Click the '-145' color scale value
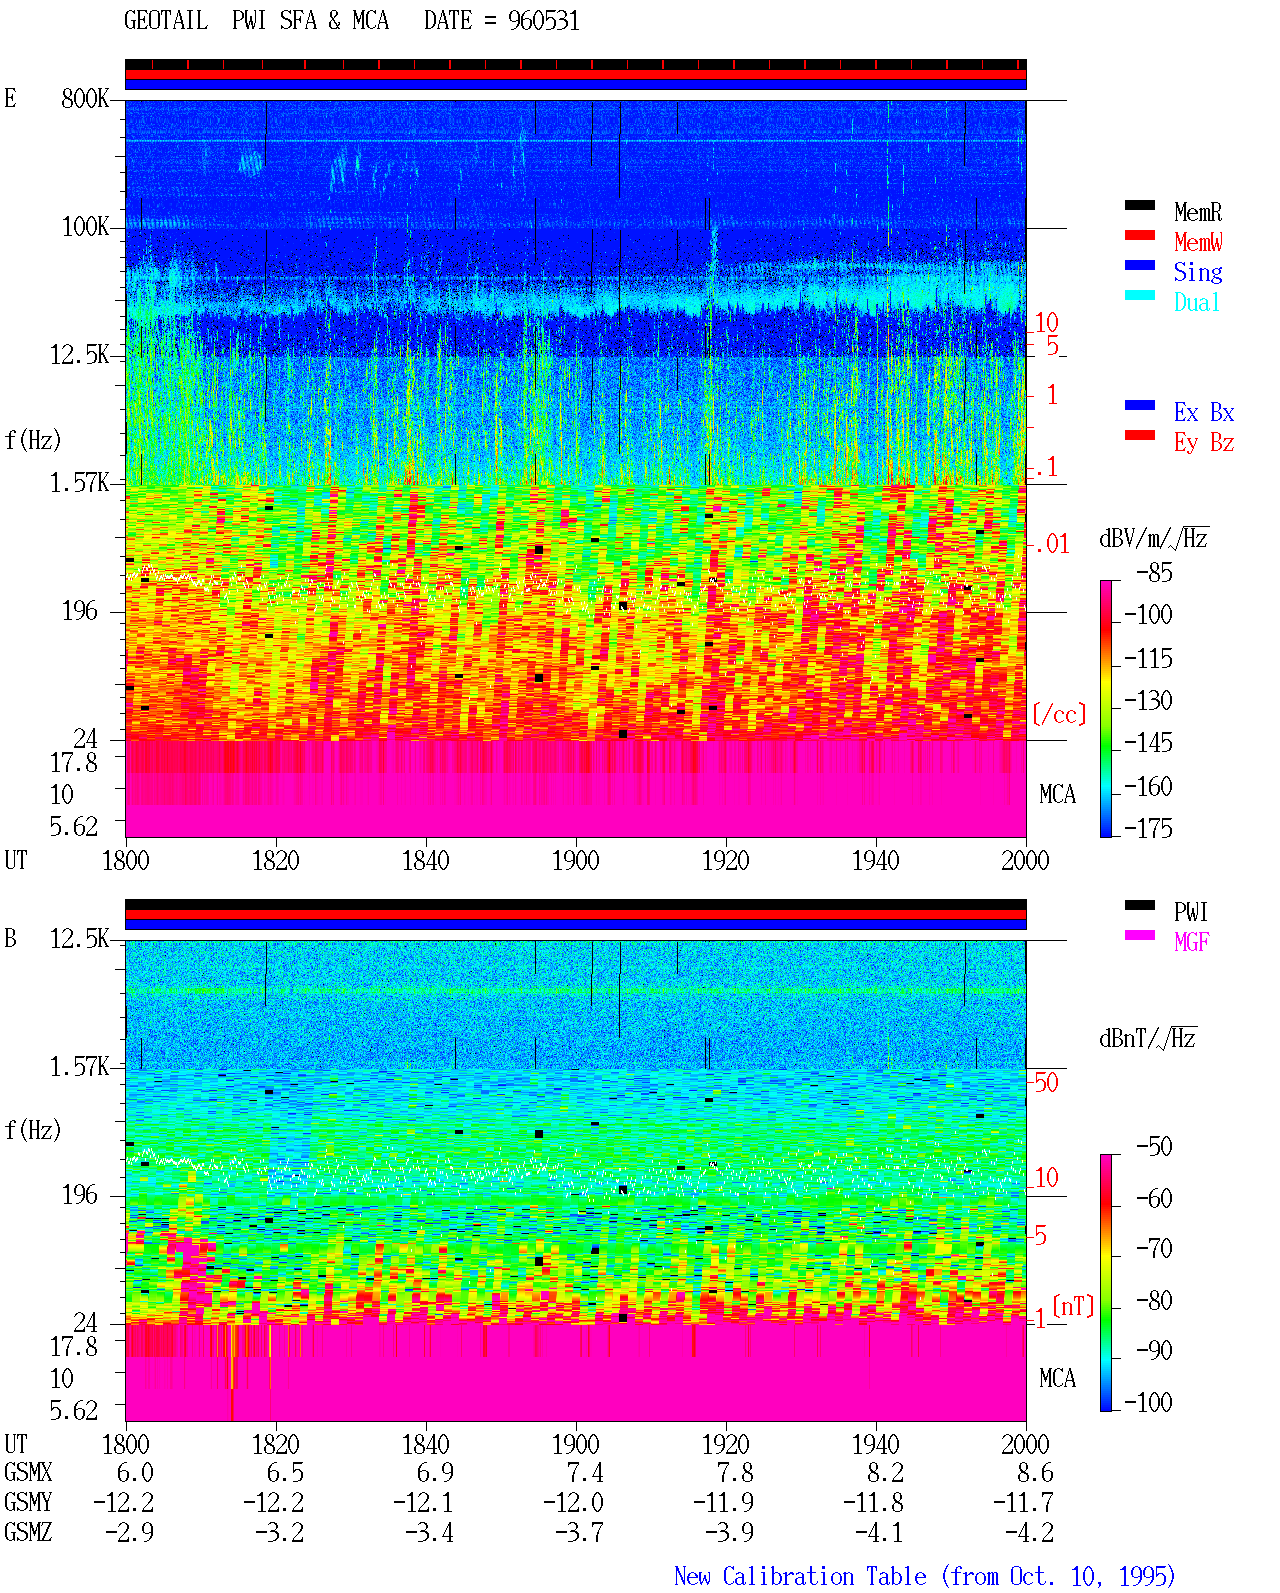The image size is (1280, 1593). tap(1149, 743)
